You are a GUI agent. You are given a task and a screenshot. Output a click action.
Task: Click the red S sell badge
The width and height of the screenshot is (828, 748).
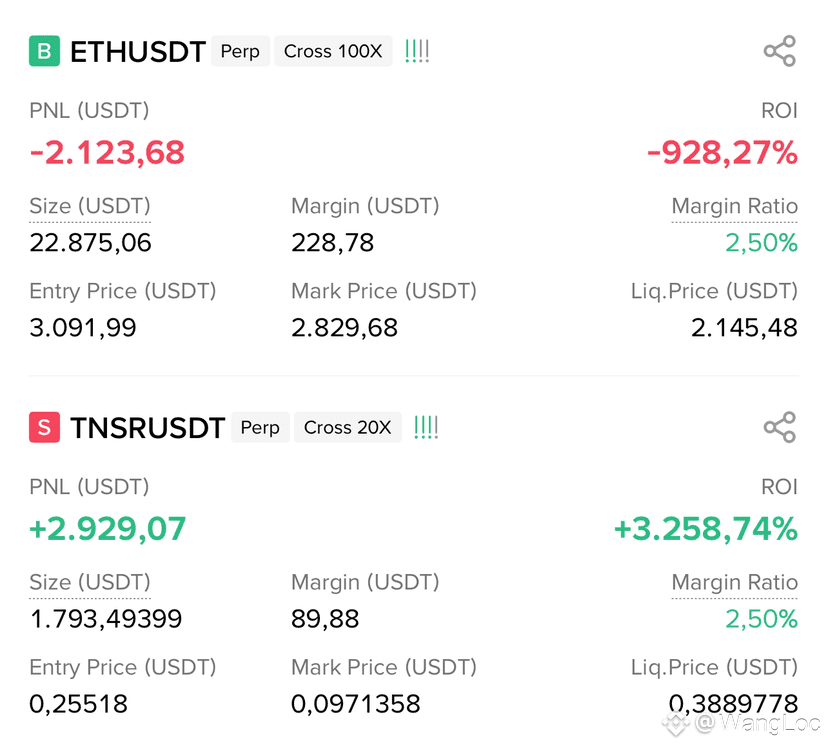pyautogui.click(x=44, y=428)
